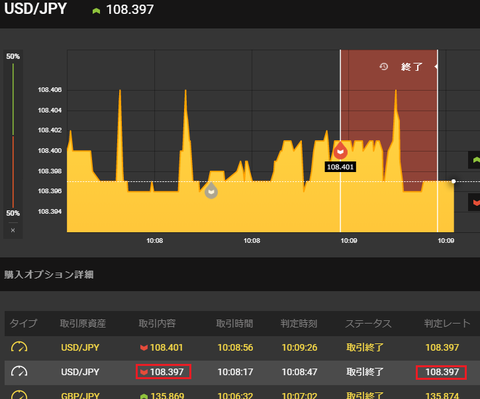Click the 判定レート column header
This screenshot has height=399, width=480.
tap(447, 323)
